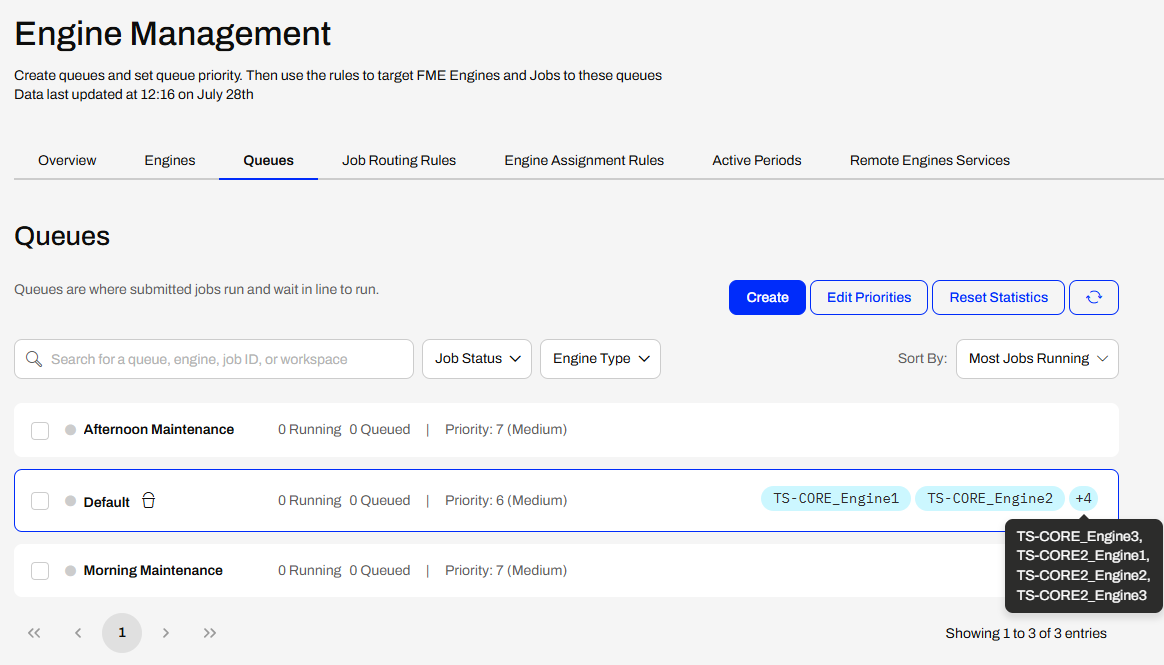This screenshot has width=1164, height=665.
Task: Check the Afternoon Maintenance queue checkbox
Action: [40, 430]
